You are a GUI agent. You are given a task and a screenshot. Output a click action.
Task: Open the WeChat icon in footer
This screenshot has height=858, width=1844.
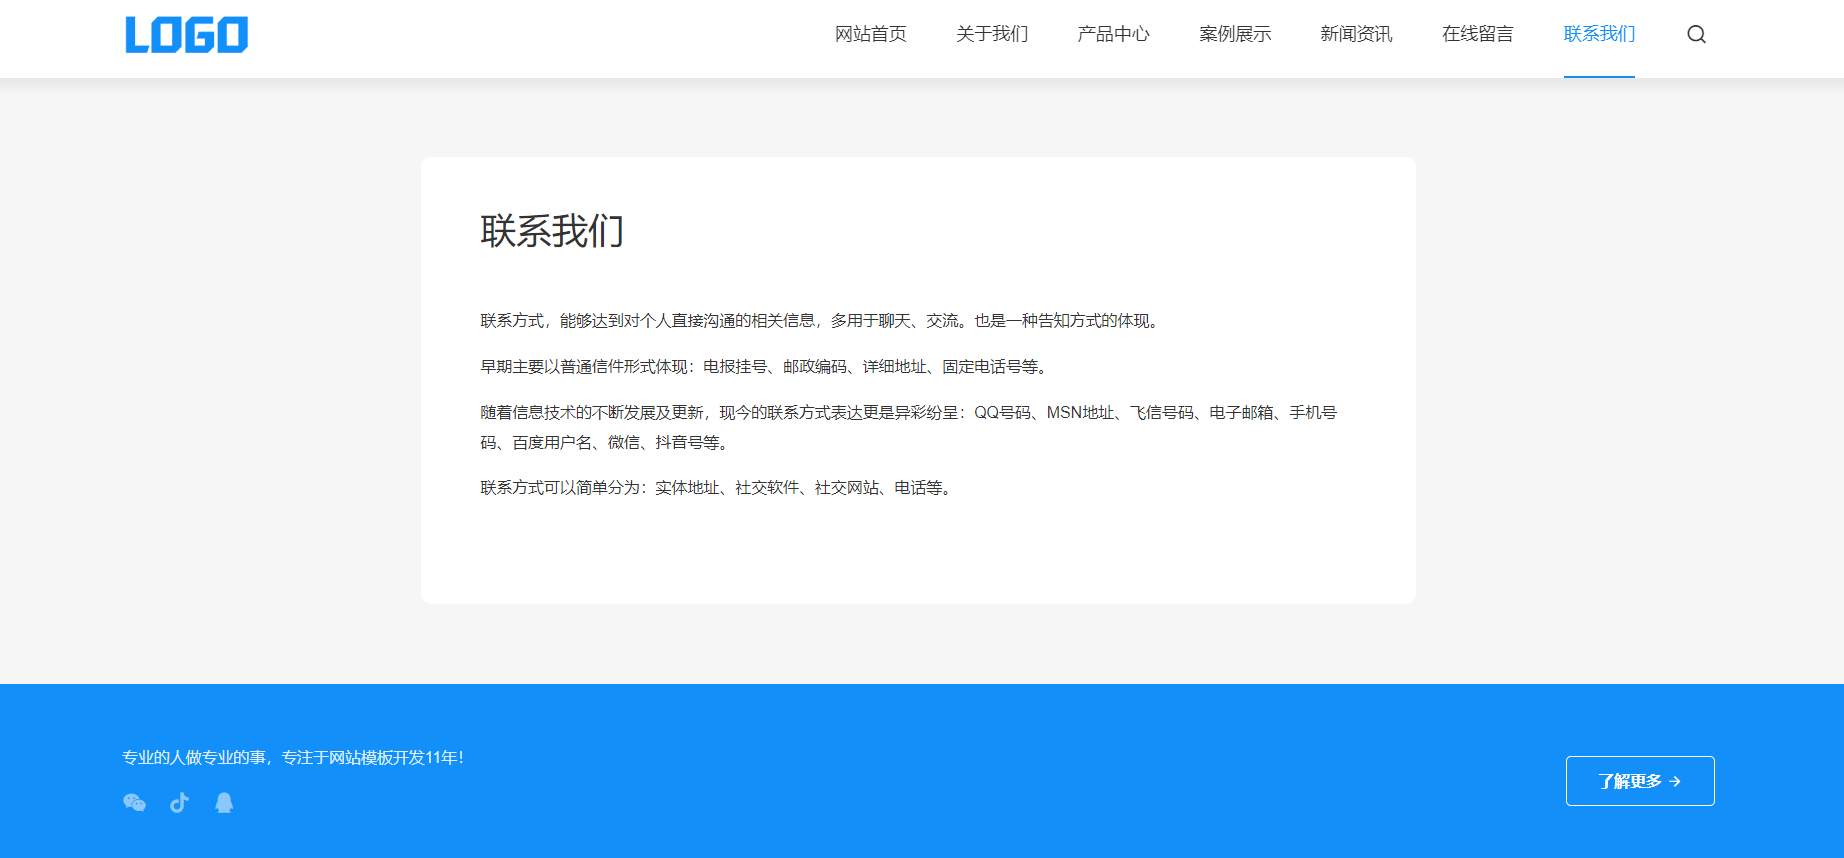click(x=134, y=803)
